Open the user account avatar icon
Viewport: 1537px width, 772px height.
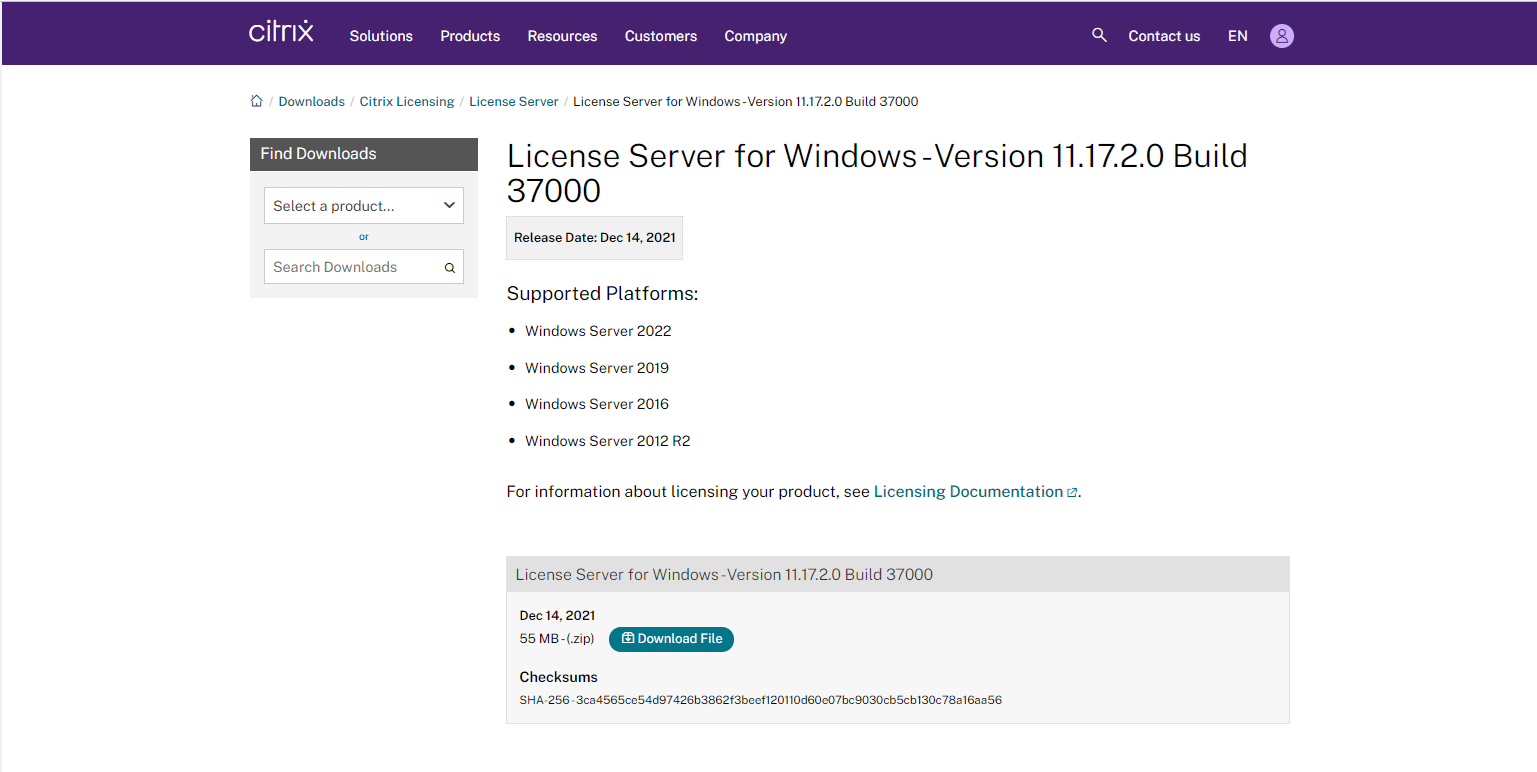pyautogui.click(x=1282, y=36)
